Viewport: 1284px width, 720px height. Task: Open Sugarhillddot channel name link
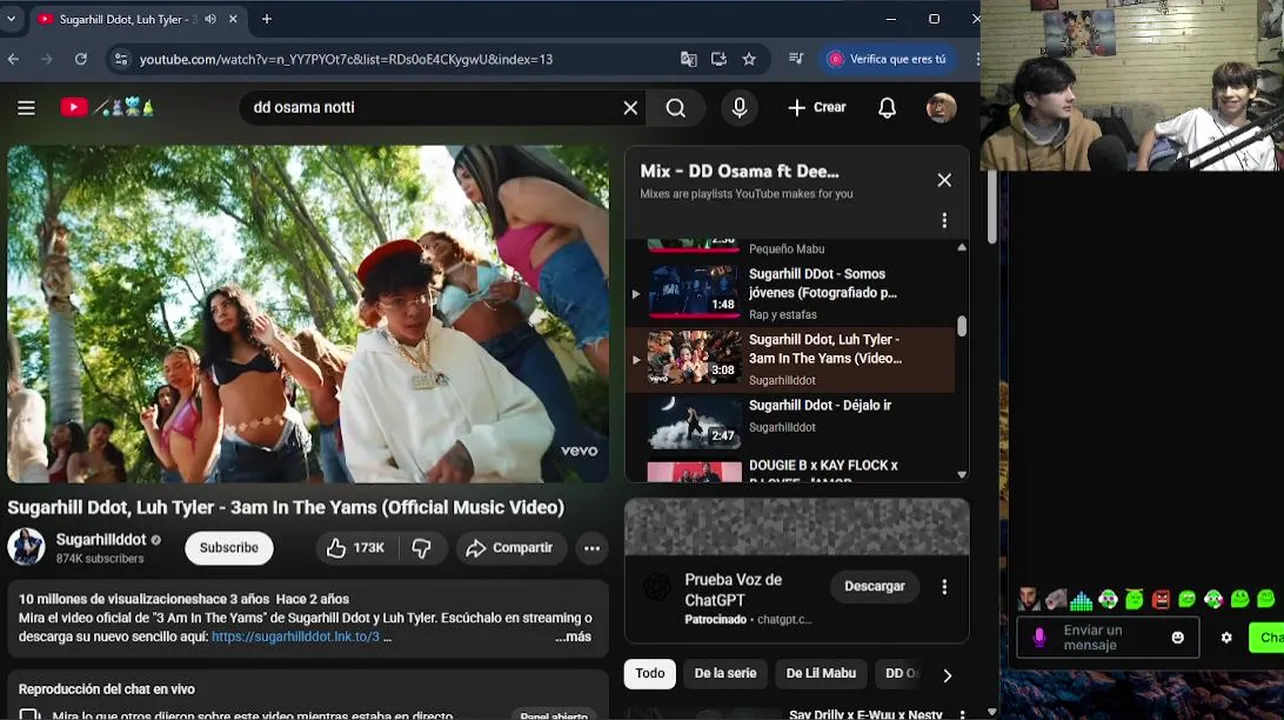pos(101,540)
